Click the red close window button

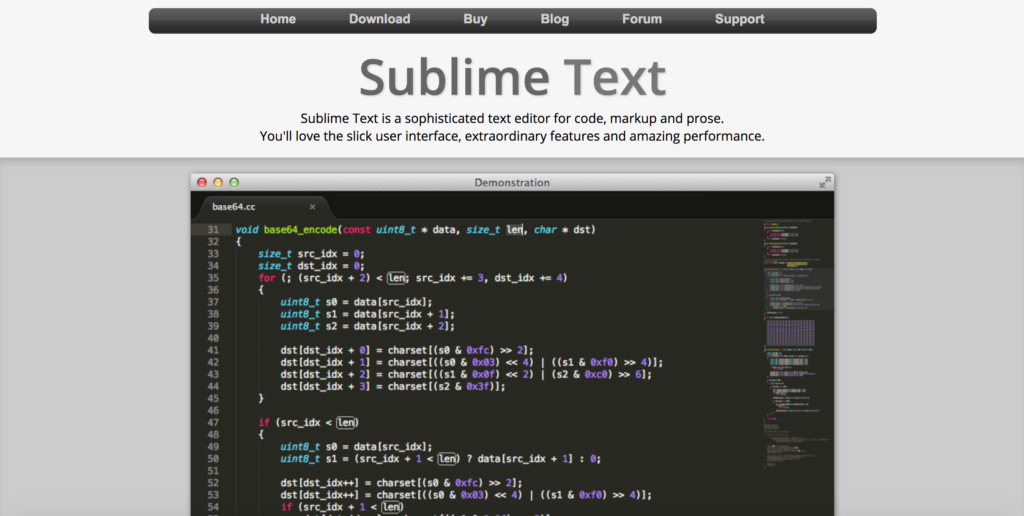click(202, 182)
